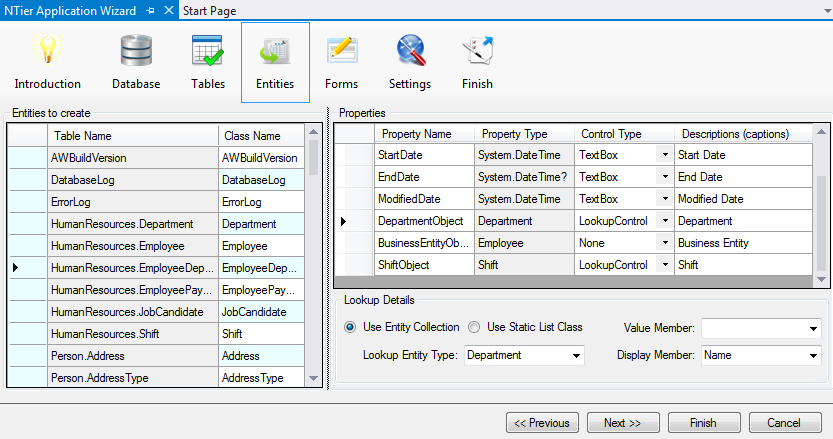Jump to the Finish wizard step icon
The height and width of the screenshot is (439, 833).
[x=477, y=62]
